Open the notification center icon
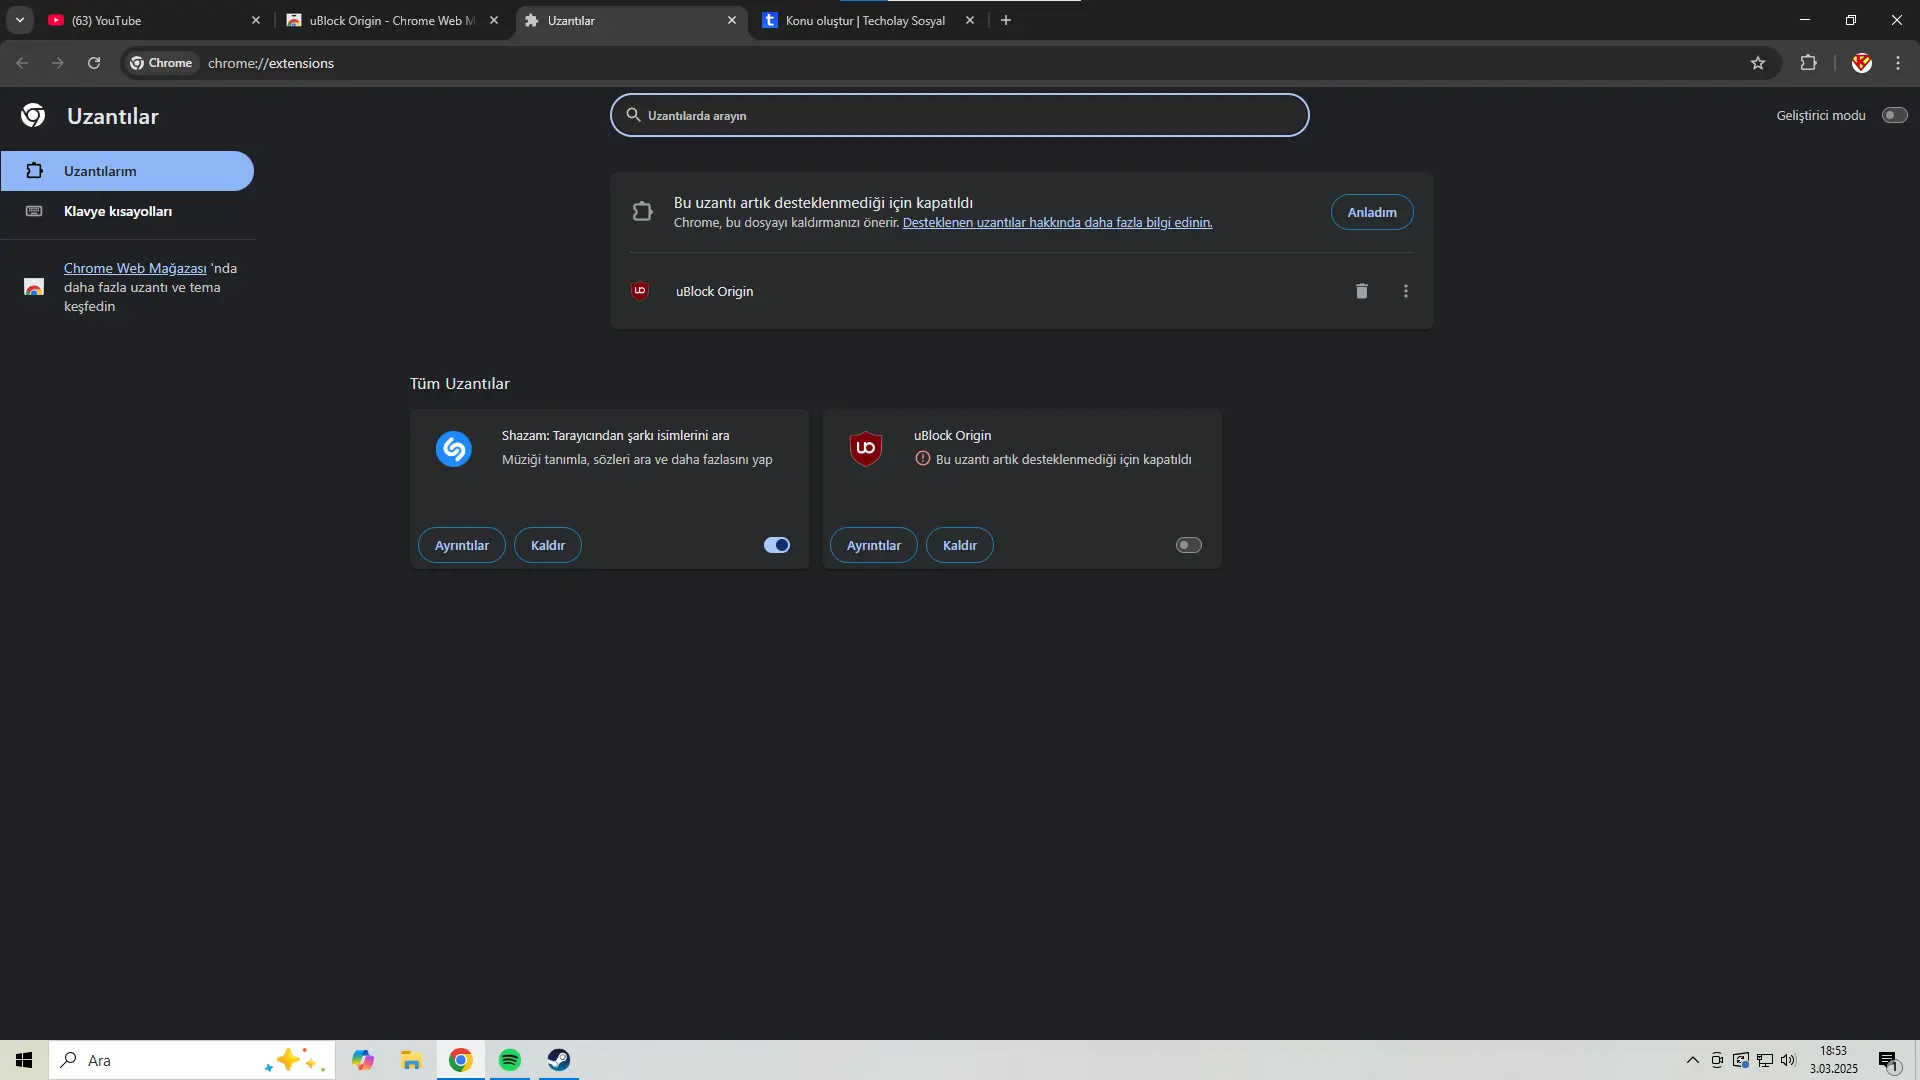Screen dimensions: 1920x1080 click(1889, 1060)
